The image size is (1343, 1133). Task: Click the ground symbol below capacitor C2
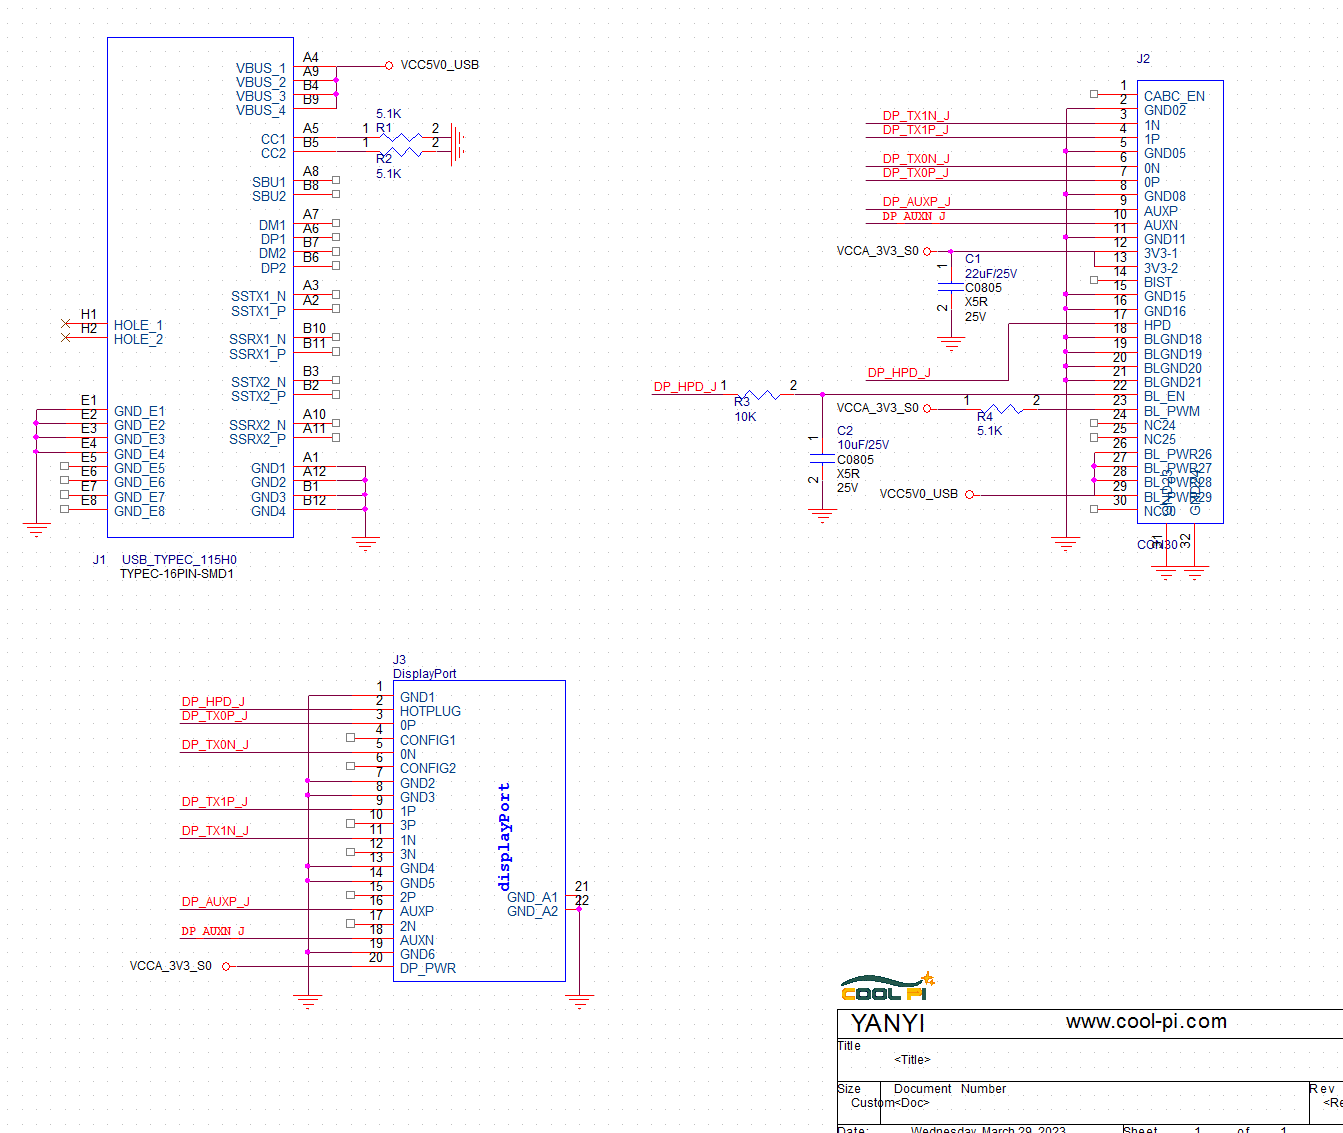[x=822, y=517]
